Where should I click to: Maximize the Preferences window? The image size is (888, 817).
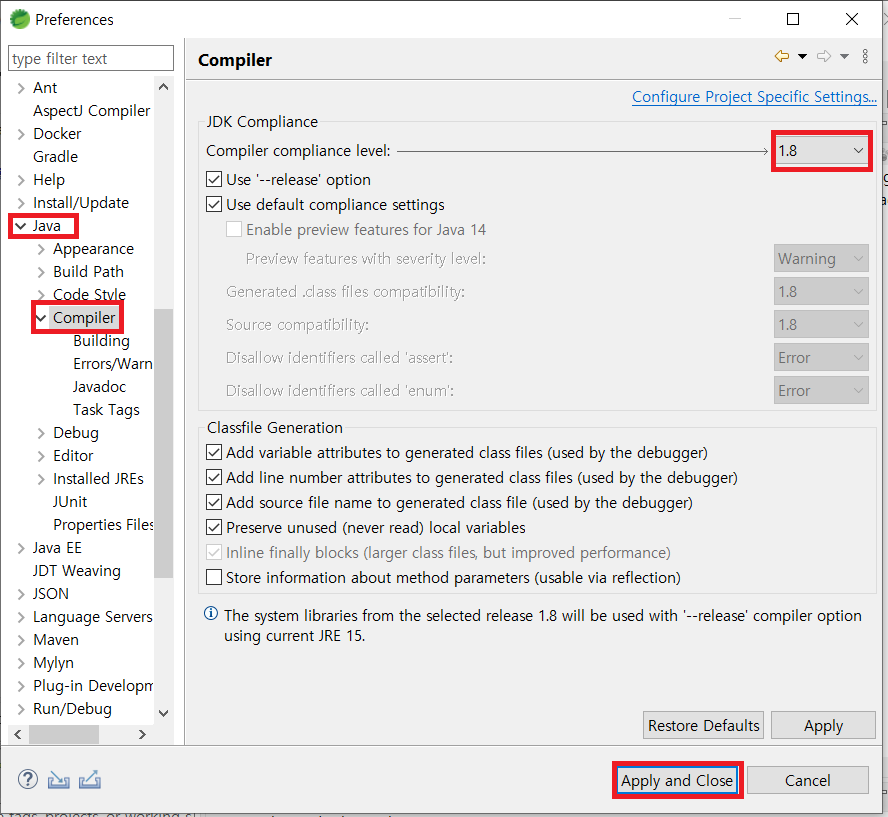[793, 19]
